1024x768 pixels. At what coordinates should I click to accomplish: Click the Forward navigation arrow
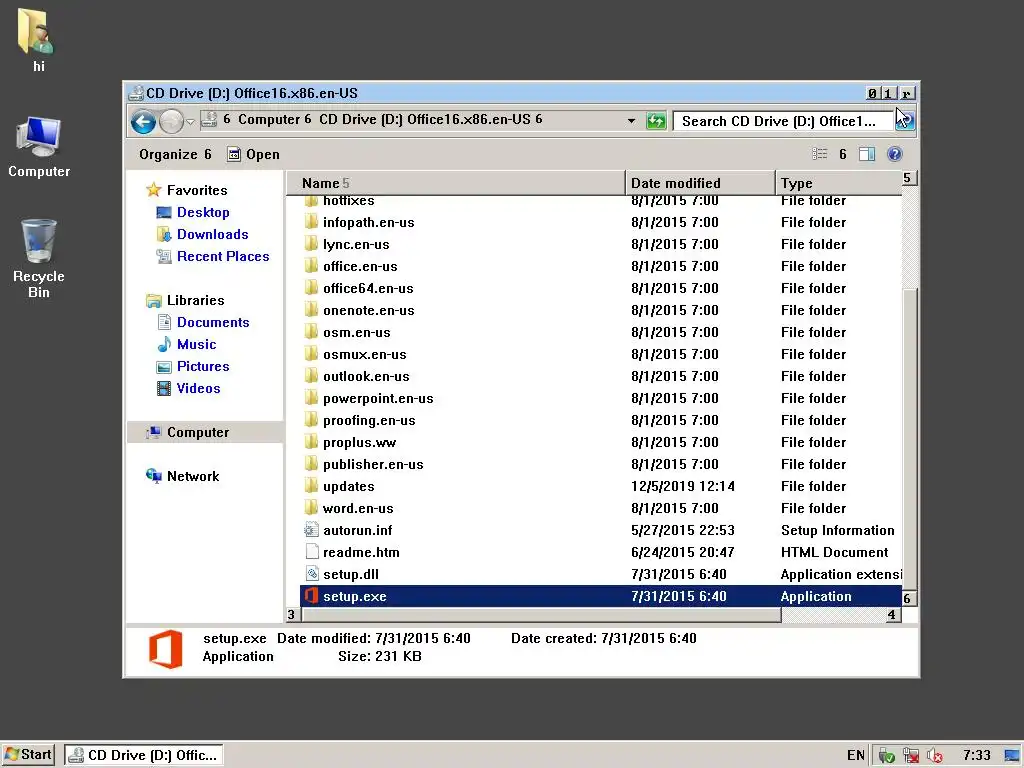click(171, 121)
